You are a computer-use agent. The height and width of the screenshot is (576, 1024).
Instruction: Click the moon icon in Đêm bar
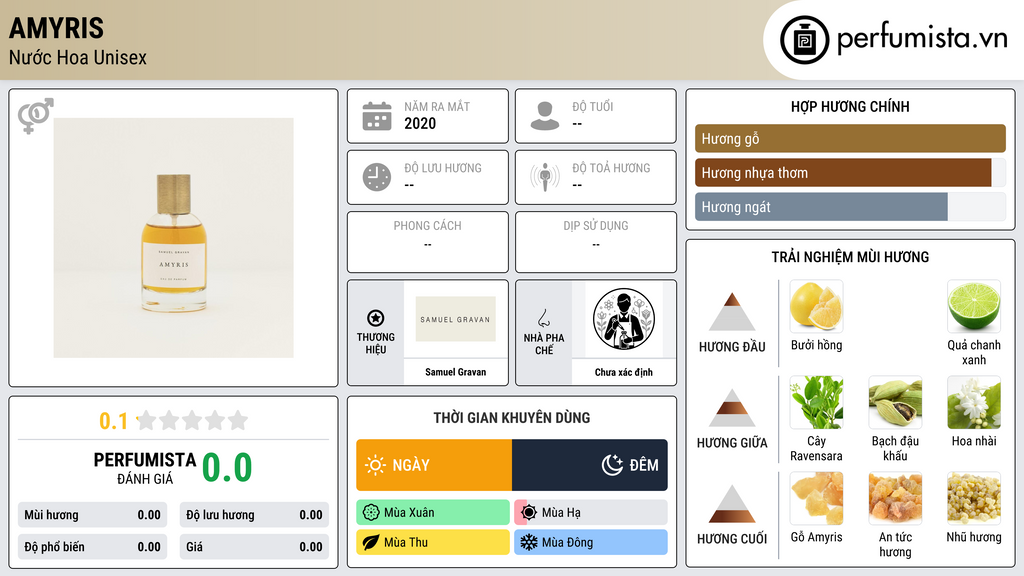point(612,465)
